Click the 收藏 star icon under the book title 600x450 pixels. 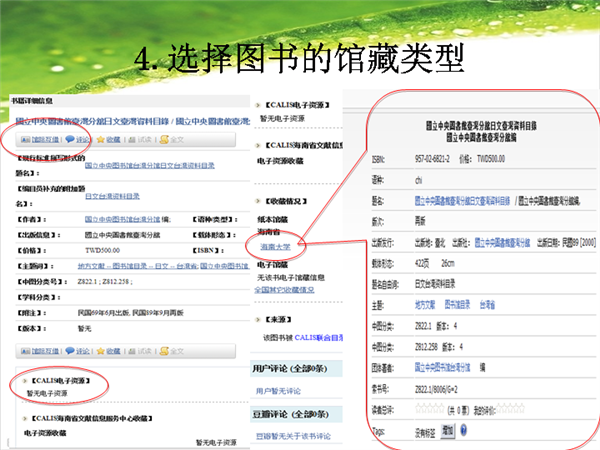101,140
